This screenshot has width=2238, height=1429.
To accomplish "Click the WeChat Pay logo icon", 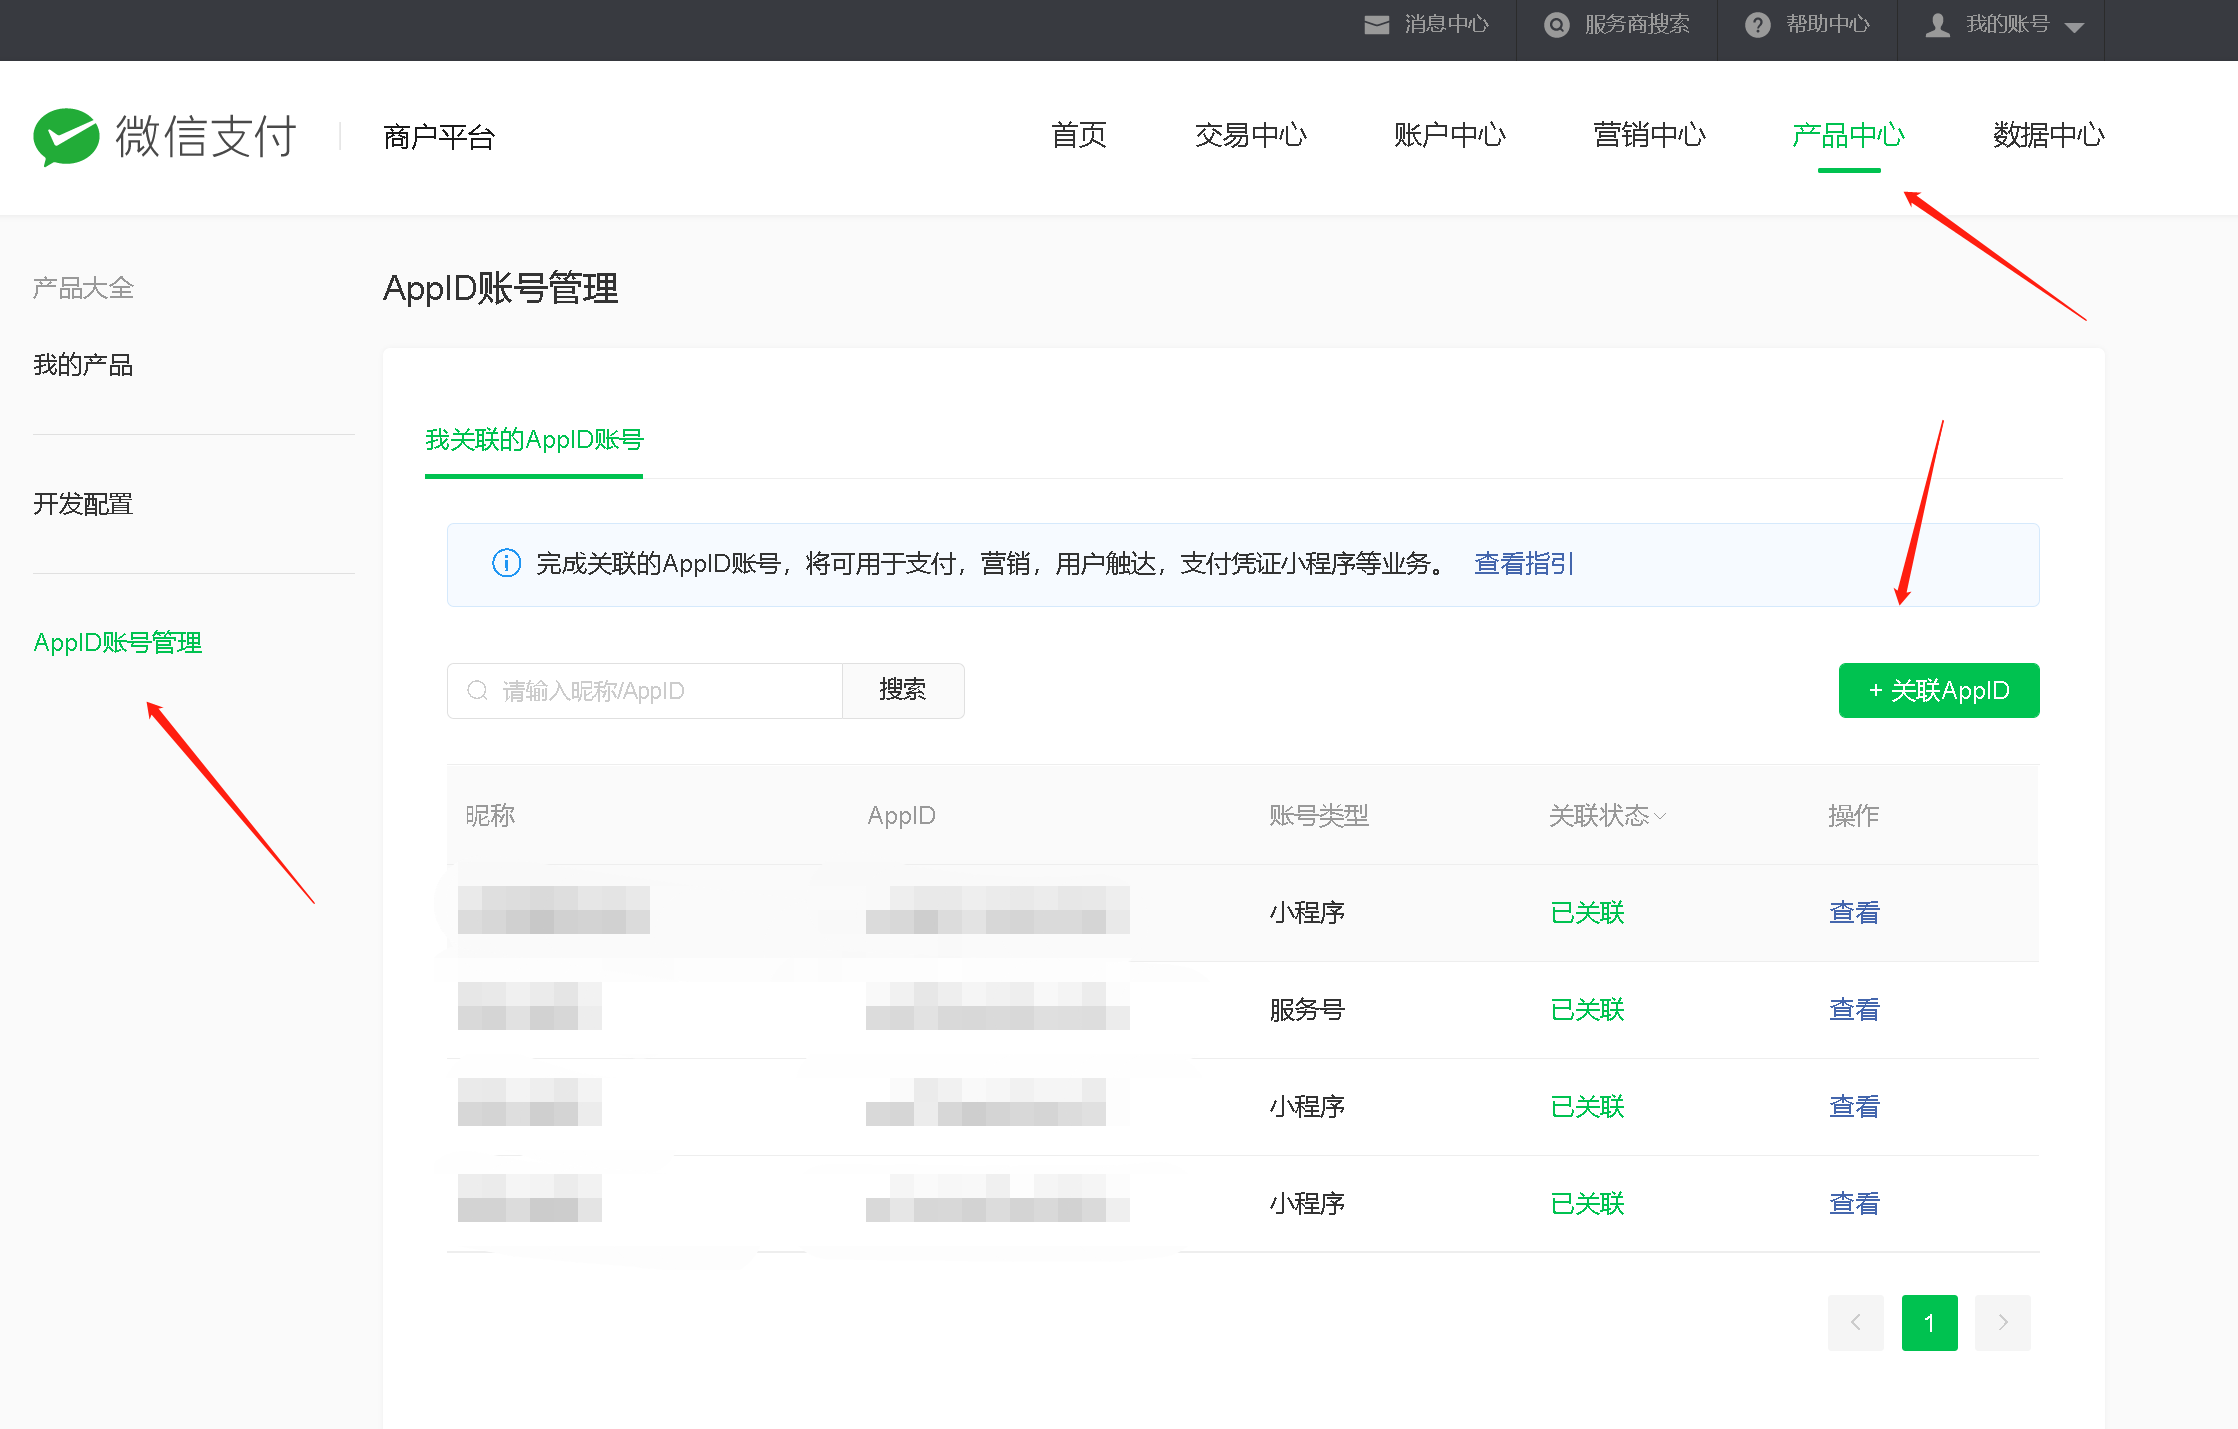I will (x=66, y=136).
